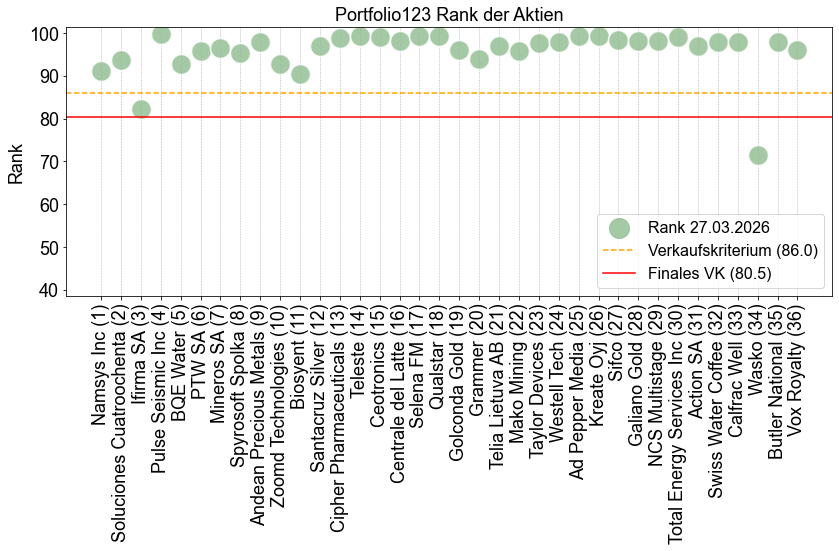Click the Ifirma SA data point near rank 82

pyautogui.click(x=141, y=109)
